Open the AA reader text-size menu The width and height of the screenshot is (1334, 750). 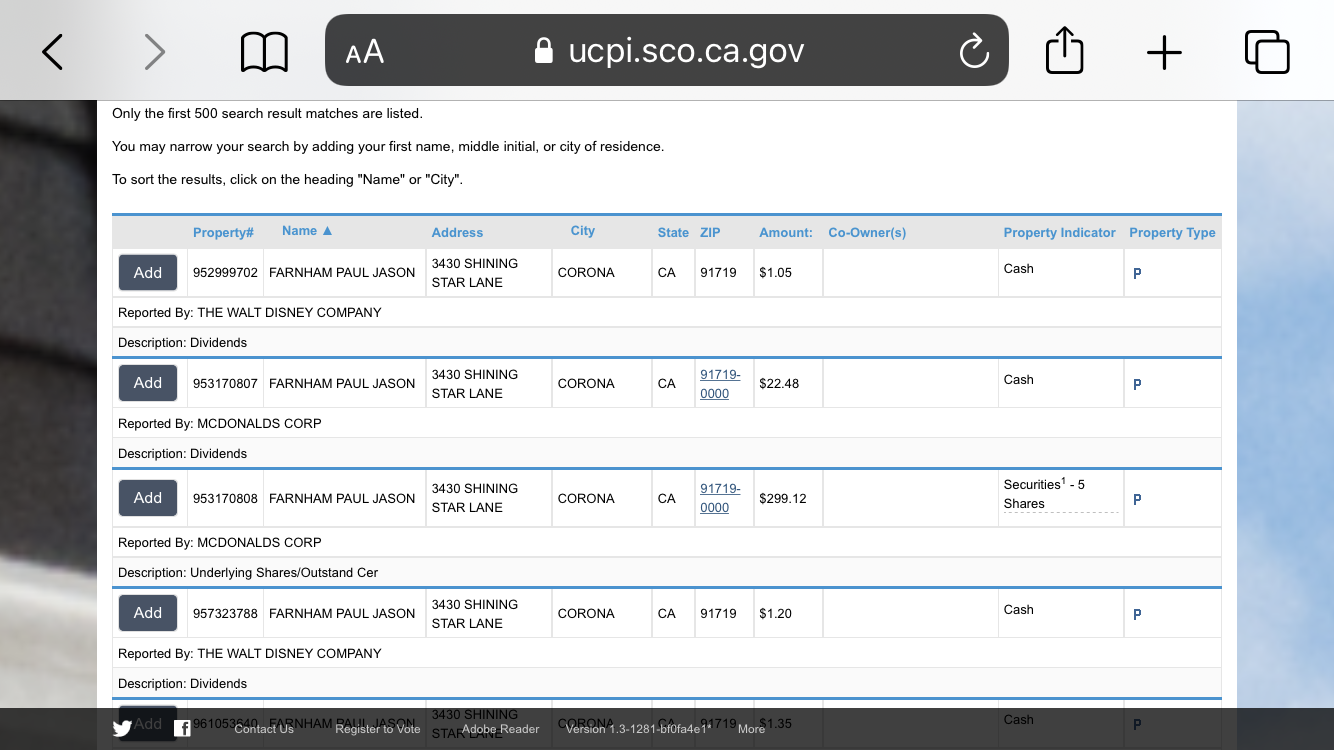[x=365, y=52]
